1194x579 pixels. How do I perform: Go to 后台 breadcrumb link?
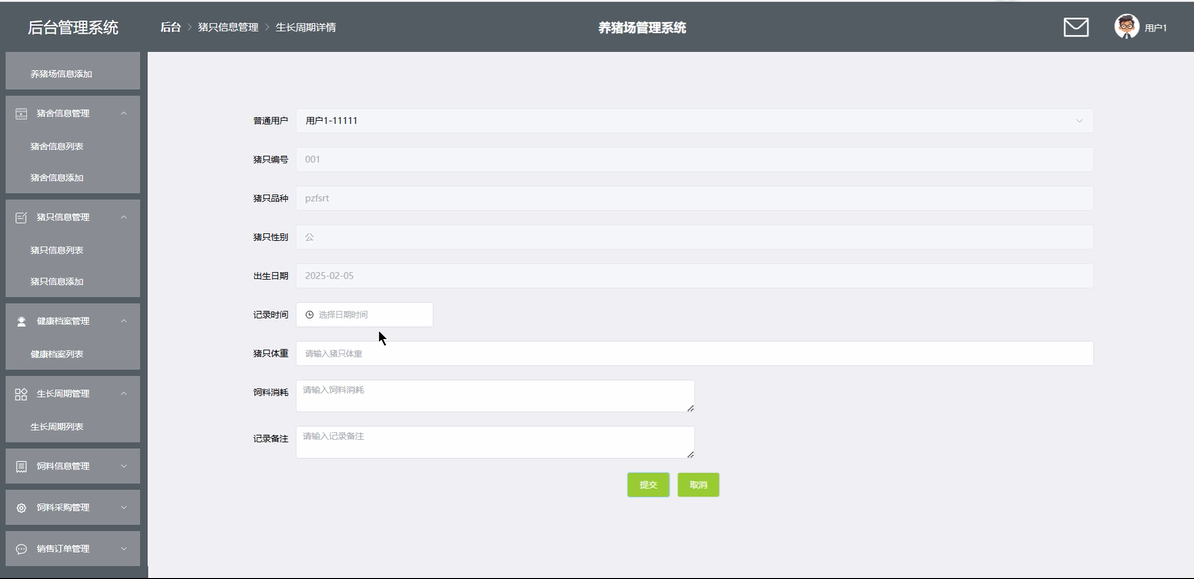click(x=171, y=27)
